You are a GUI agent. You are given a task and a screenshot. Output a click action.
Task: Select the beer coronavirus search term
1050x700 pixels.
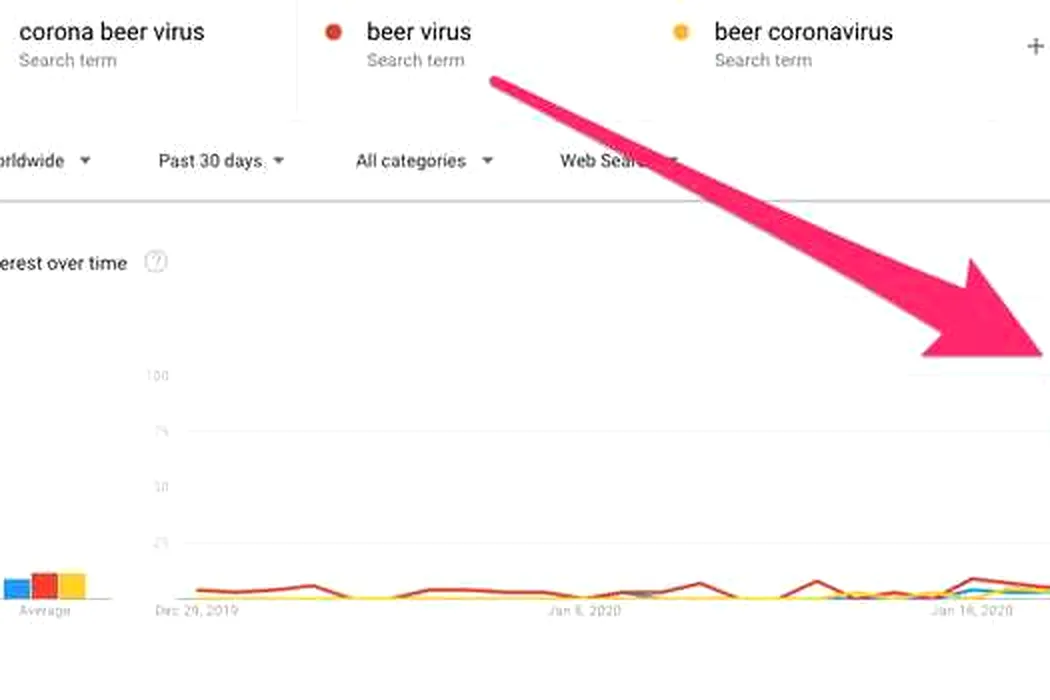coord(804,31)
